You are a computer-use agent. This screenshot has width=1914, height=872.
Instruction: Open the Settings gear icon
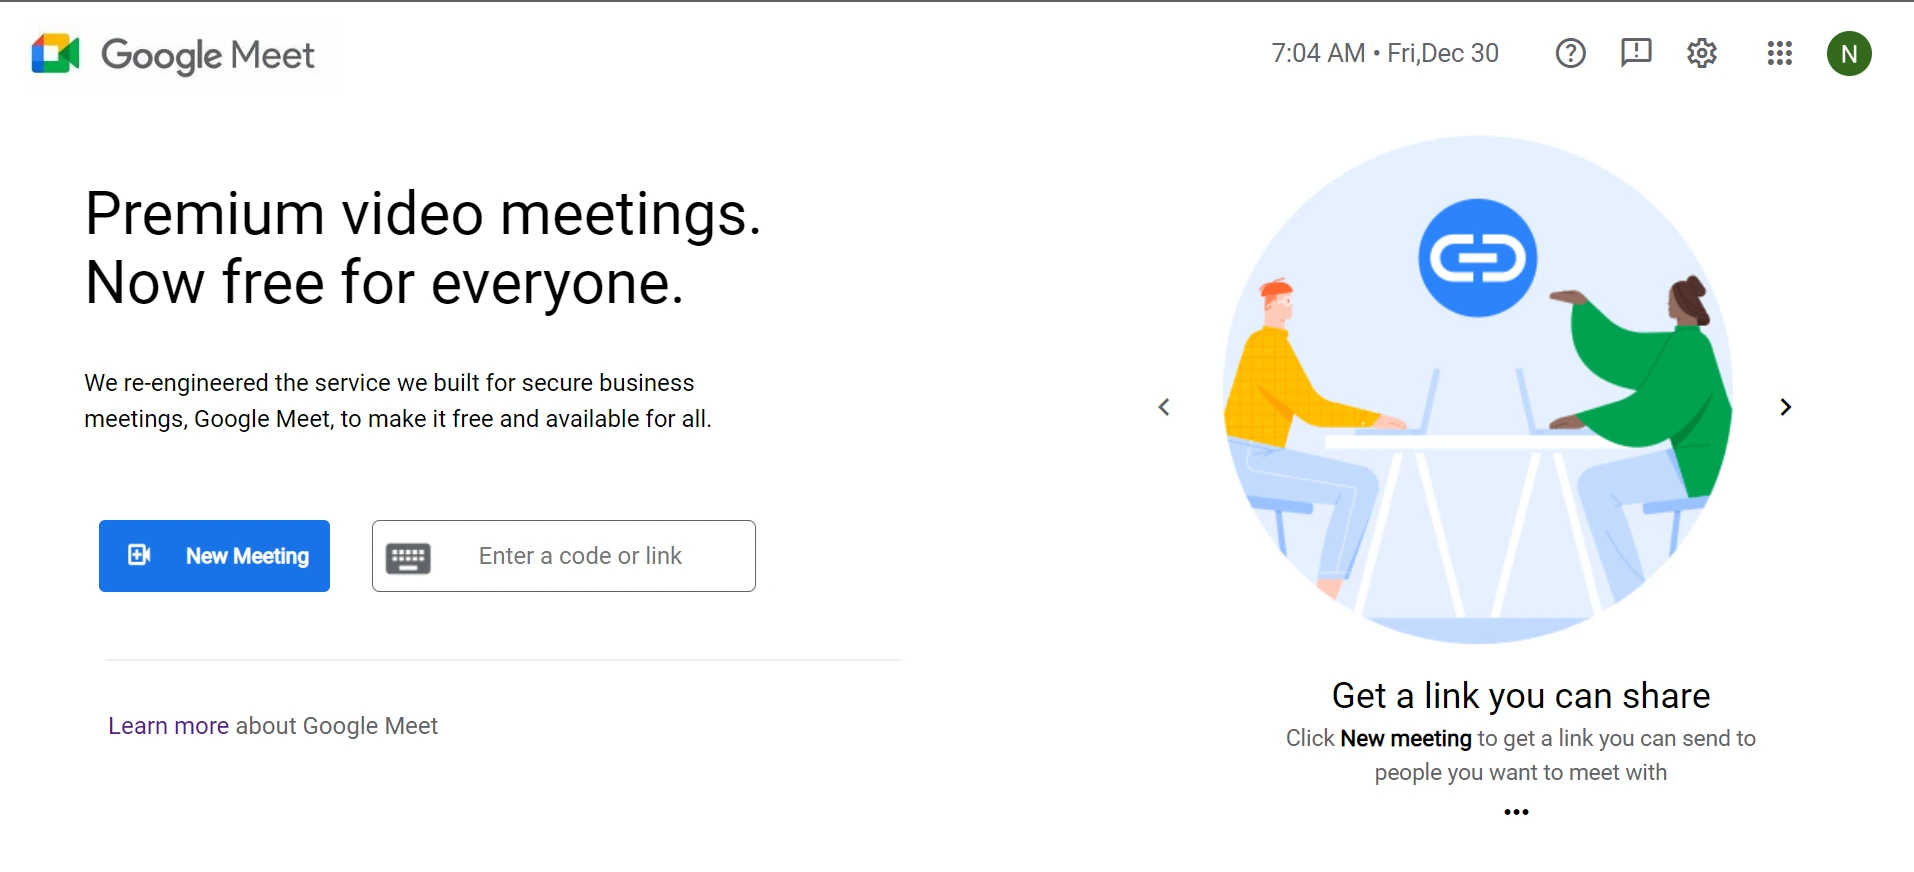tap(1702, 53)
